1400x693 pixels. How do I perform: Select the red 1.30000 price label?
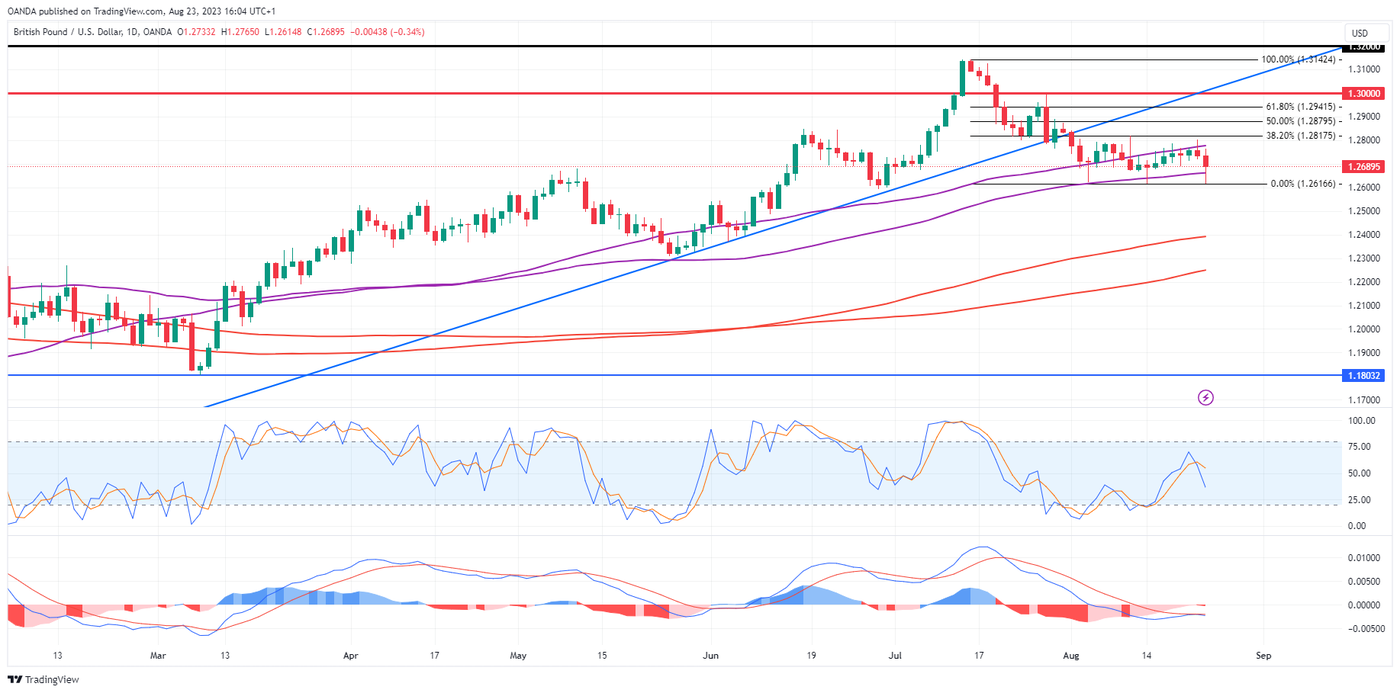coord(1365,93)
